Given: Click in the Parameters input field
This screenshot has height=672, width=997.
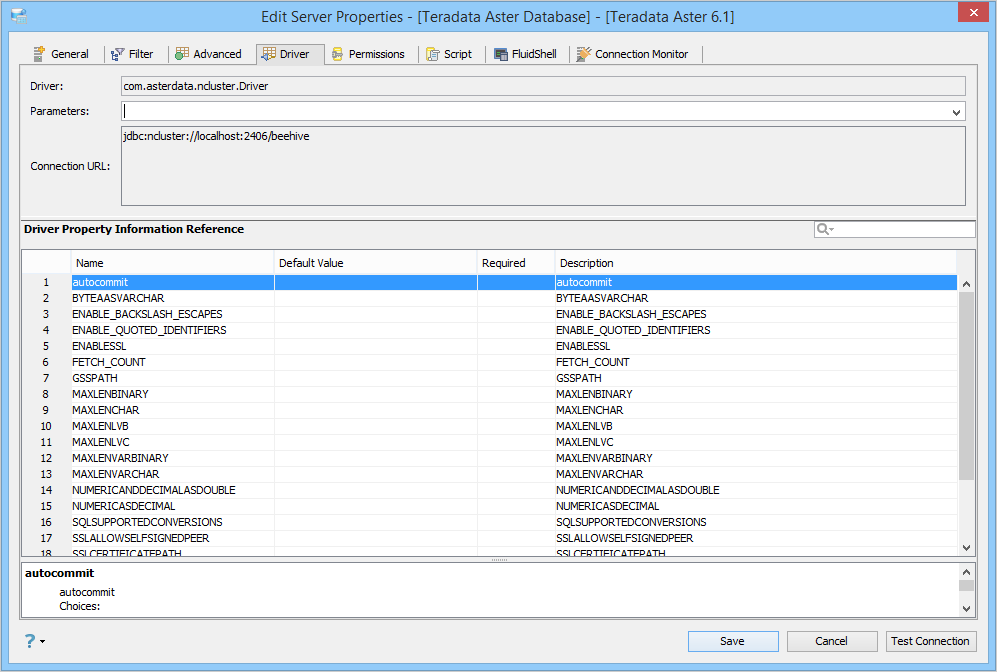Looking at the screenshot, I should click(534, 111).
